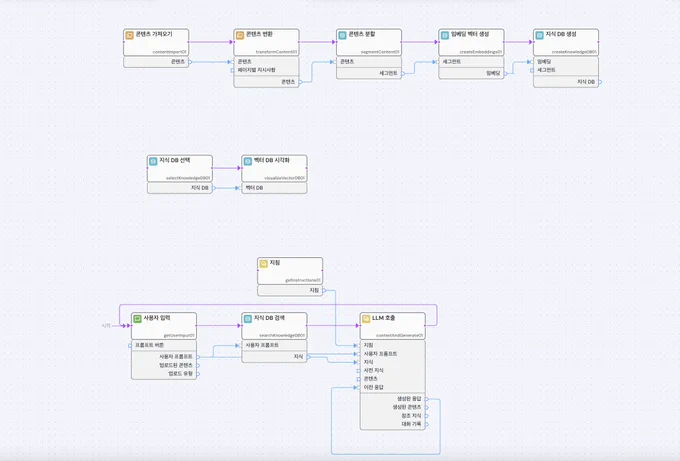680x461 pixels.
Task: Click the orange icon on 콘텐츠 가져오기 node
Action: click(x=129, y=35)
